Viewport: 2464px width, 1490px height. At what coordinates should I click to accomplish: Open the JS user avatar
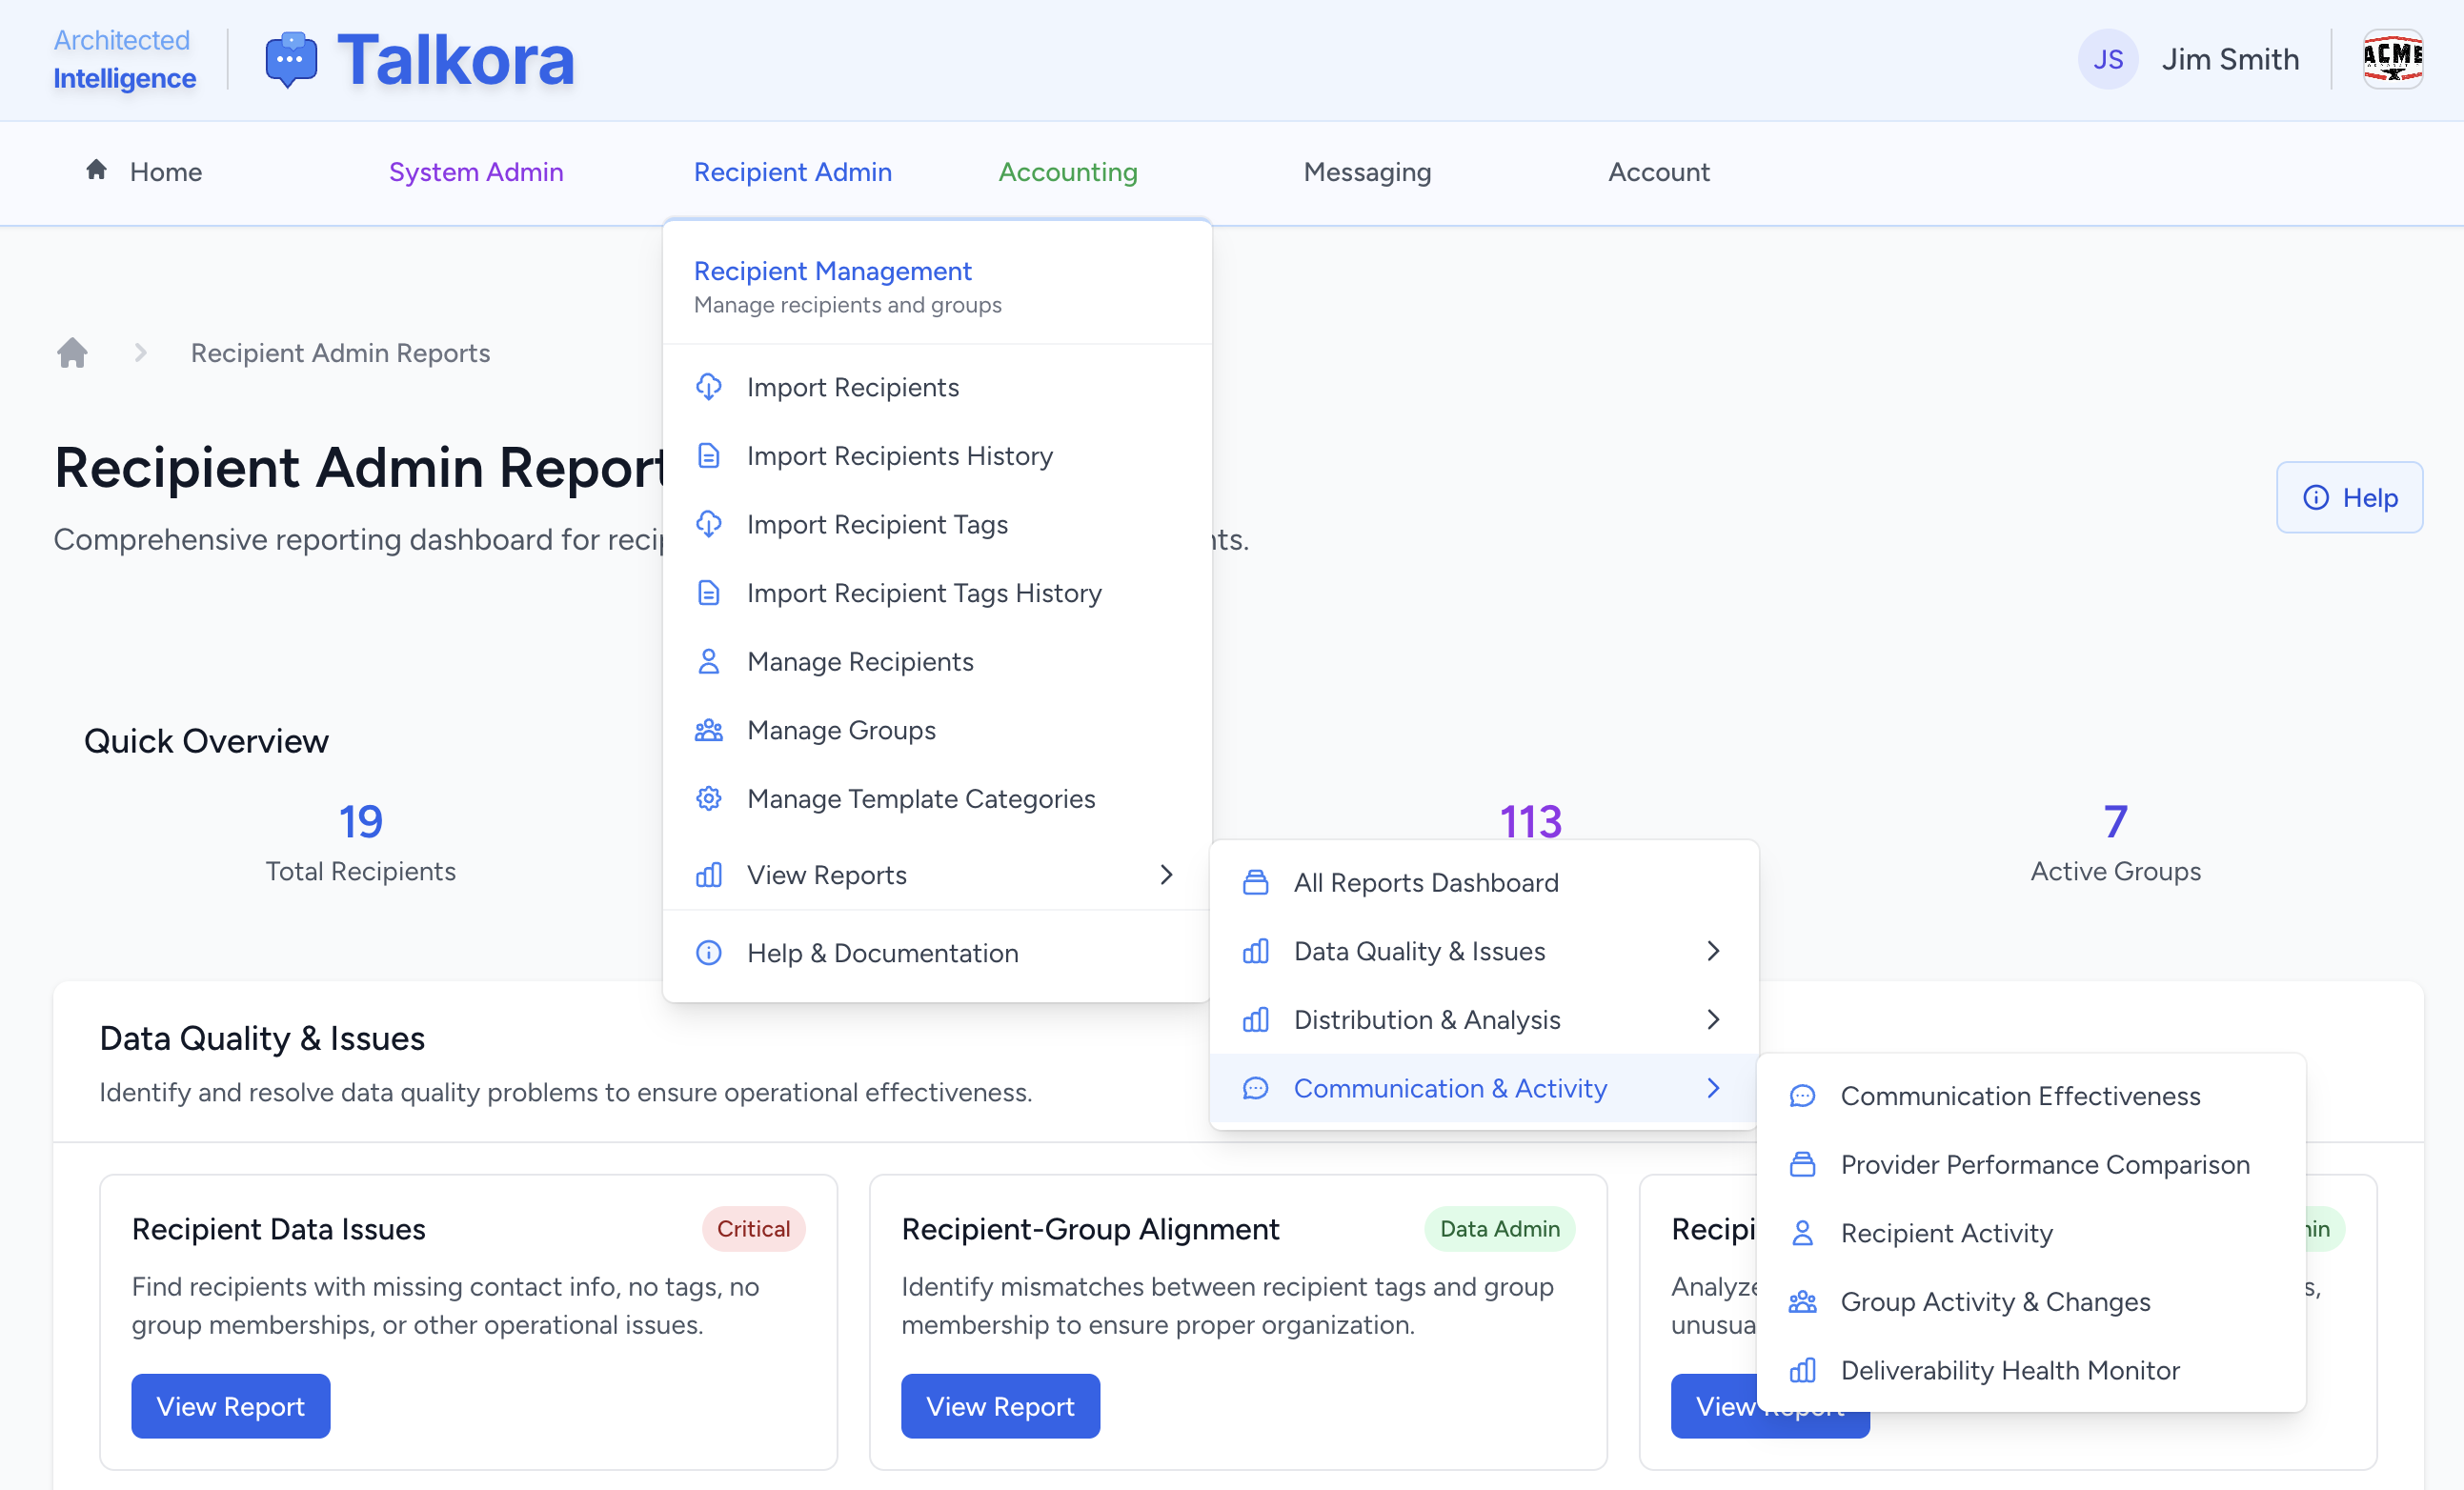pyautogui.click(x=2108, y=59)
